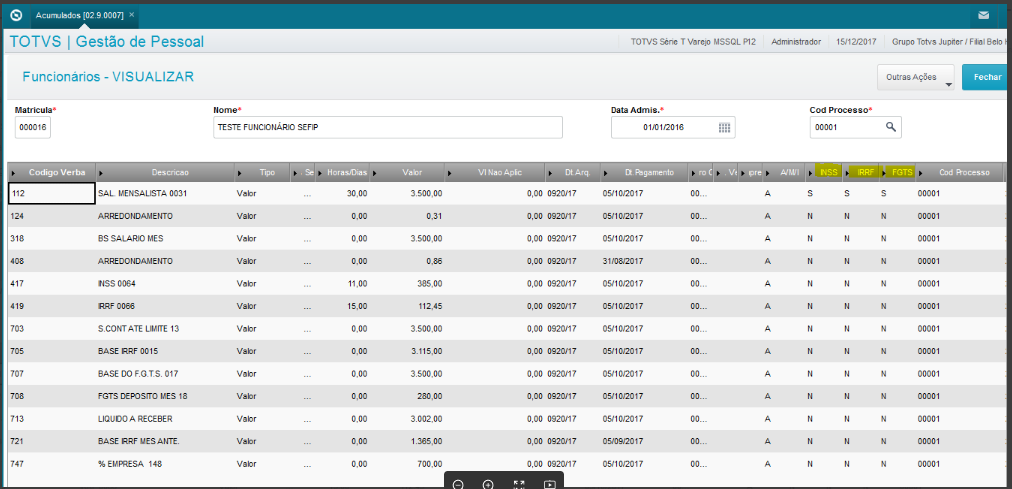Screen dimensions: 1012x489
Task: Sort by the Codigo Verba column header
Action: coord(52,172)
